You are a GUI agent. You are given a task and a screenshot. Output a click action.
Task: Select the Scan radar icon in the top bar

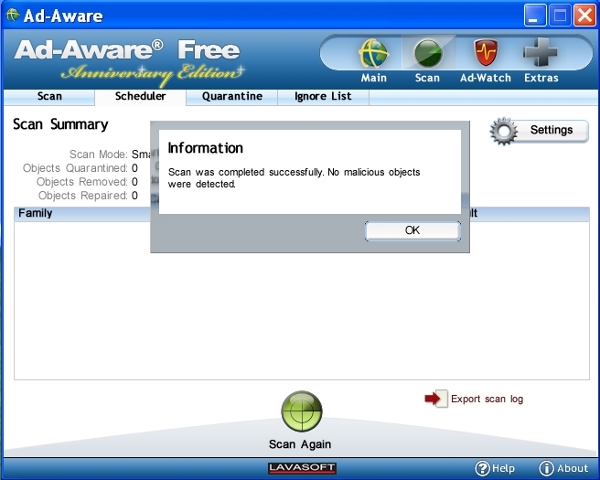[x=428, y=53]
